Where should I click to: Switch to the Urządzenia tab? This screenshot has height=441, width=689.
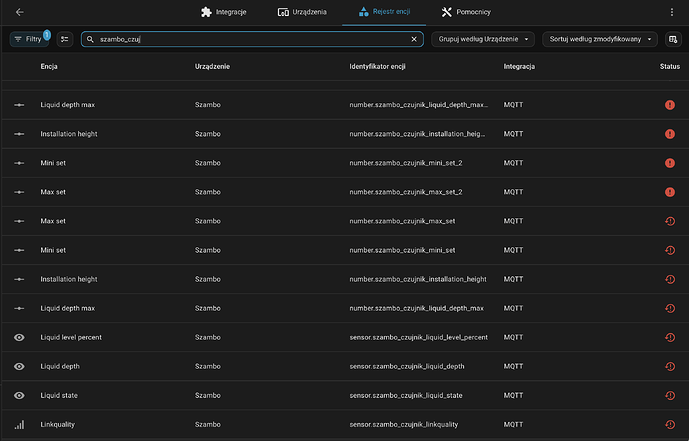pos(302,12)
